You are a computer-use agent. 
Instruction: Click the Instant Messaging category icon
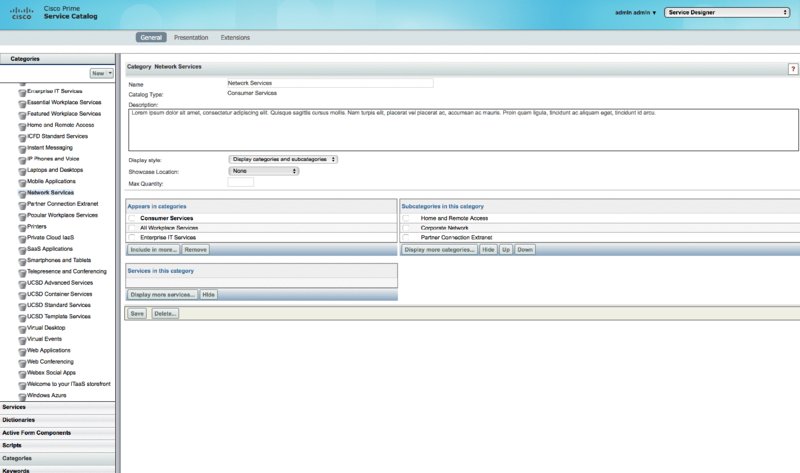click(x=22, y=147)
